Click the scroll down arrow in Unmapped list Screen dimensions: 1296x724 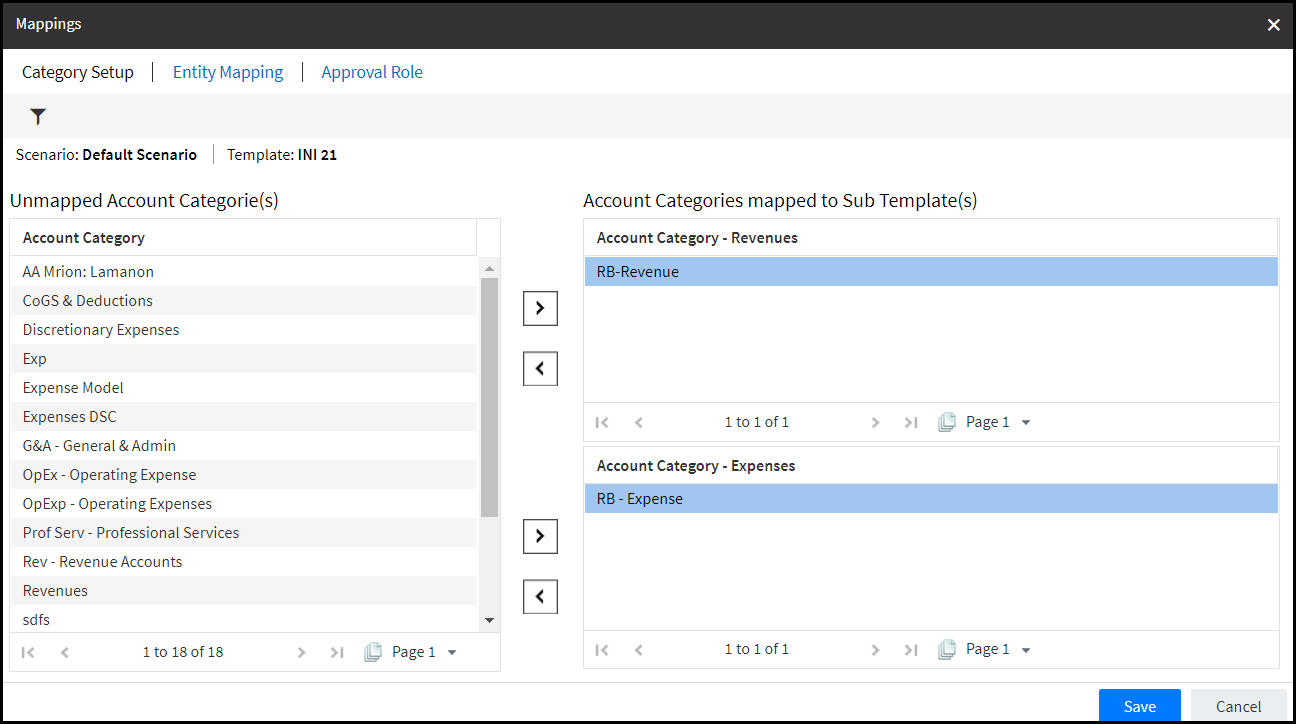489,620
